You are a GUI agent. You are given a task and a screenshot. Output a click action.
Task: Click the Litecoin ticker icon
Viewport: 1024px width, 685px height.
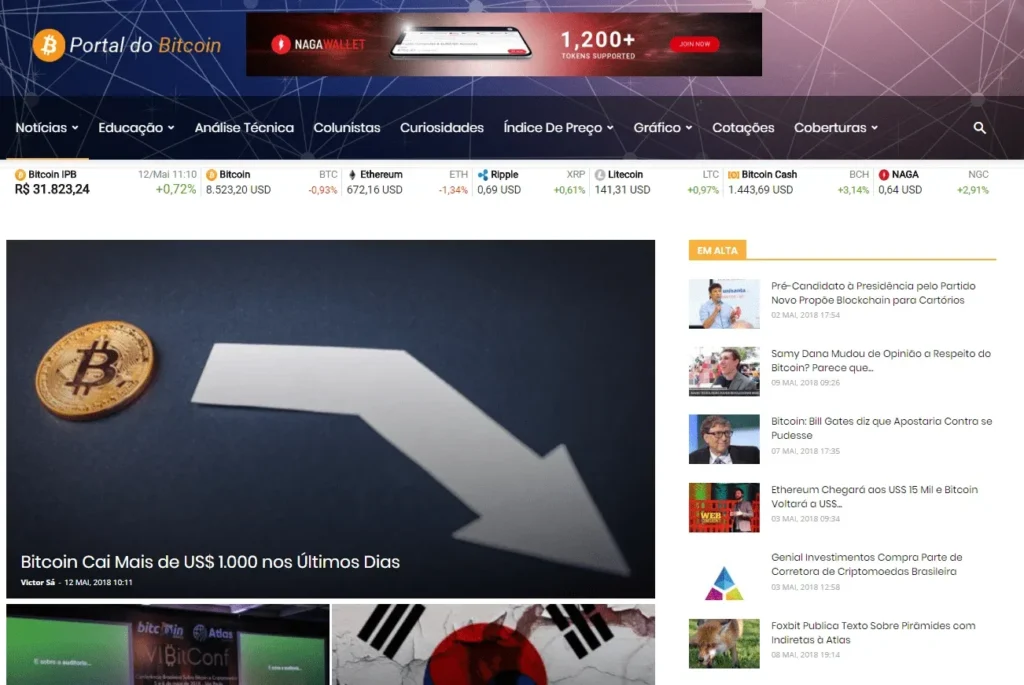click(x=600, y=175)
